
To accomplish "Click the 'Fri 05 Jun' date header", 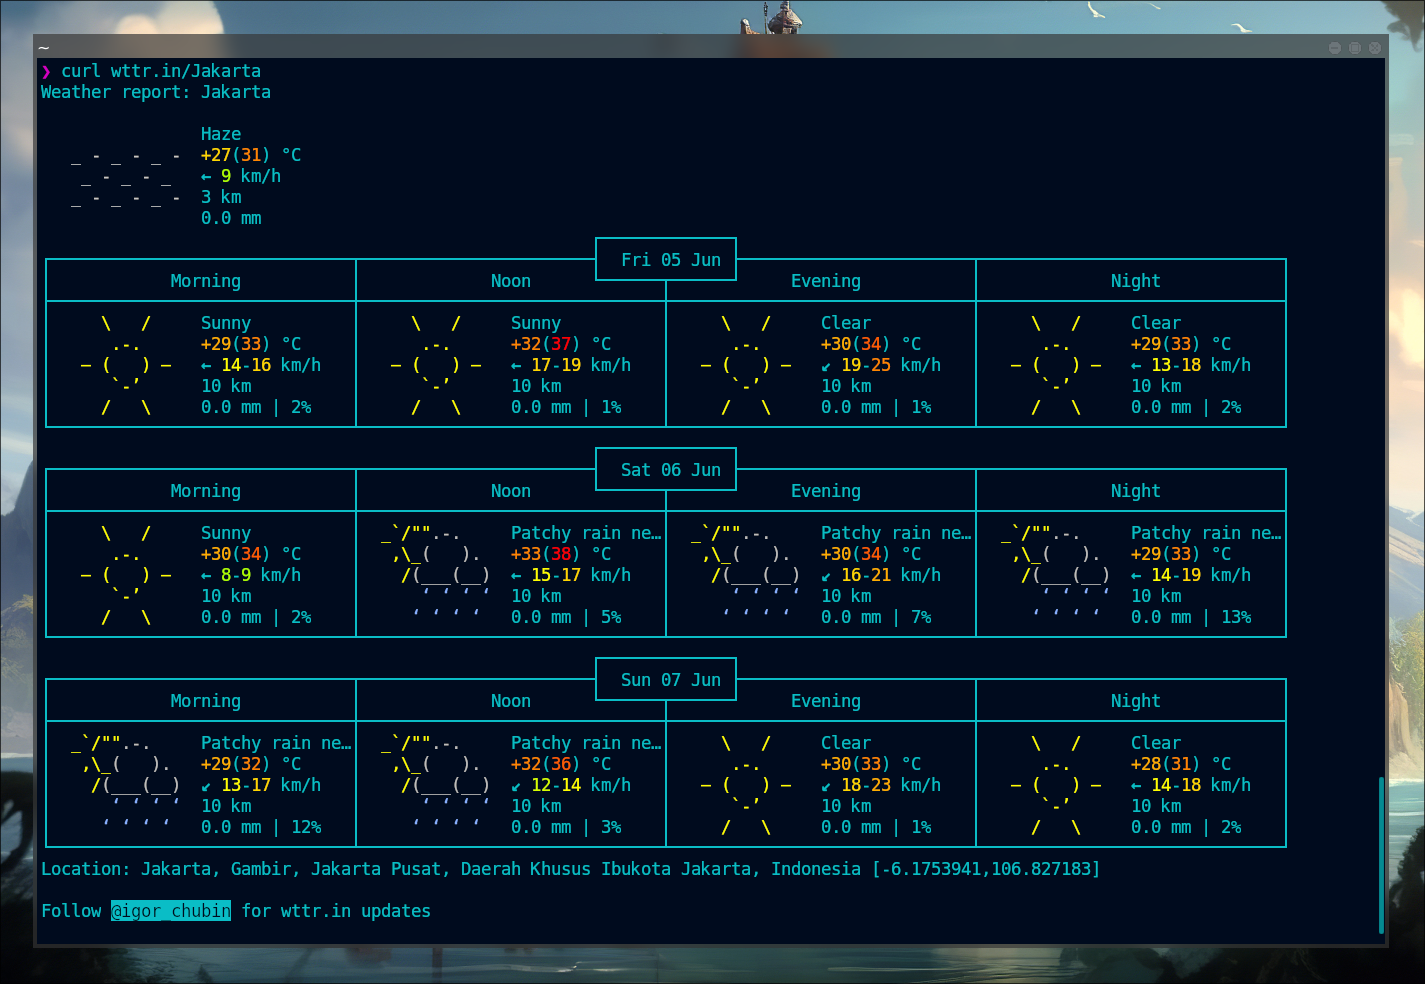I will pos(671,260).
